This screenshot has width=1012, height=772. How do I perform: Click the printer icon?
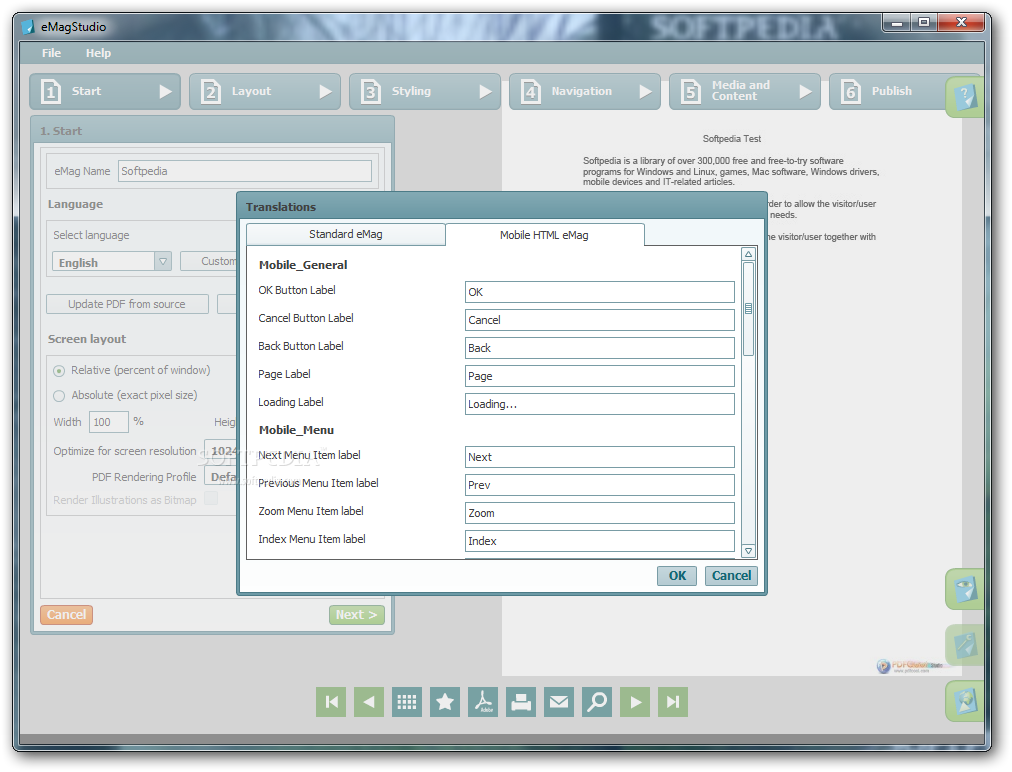pyautogui.click(x=521, y=702)
